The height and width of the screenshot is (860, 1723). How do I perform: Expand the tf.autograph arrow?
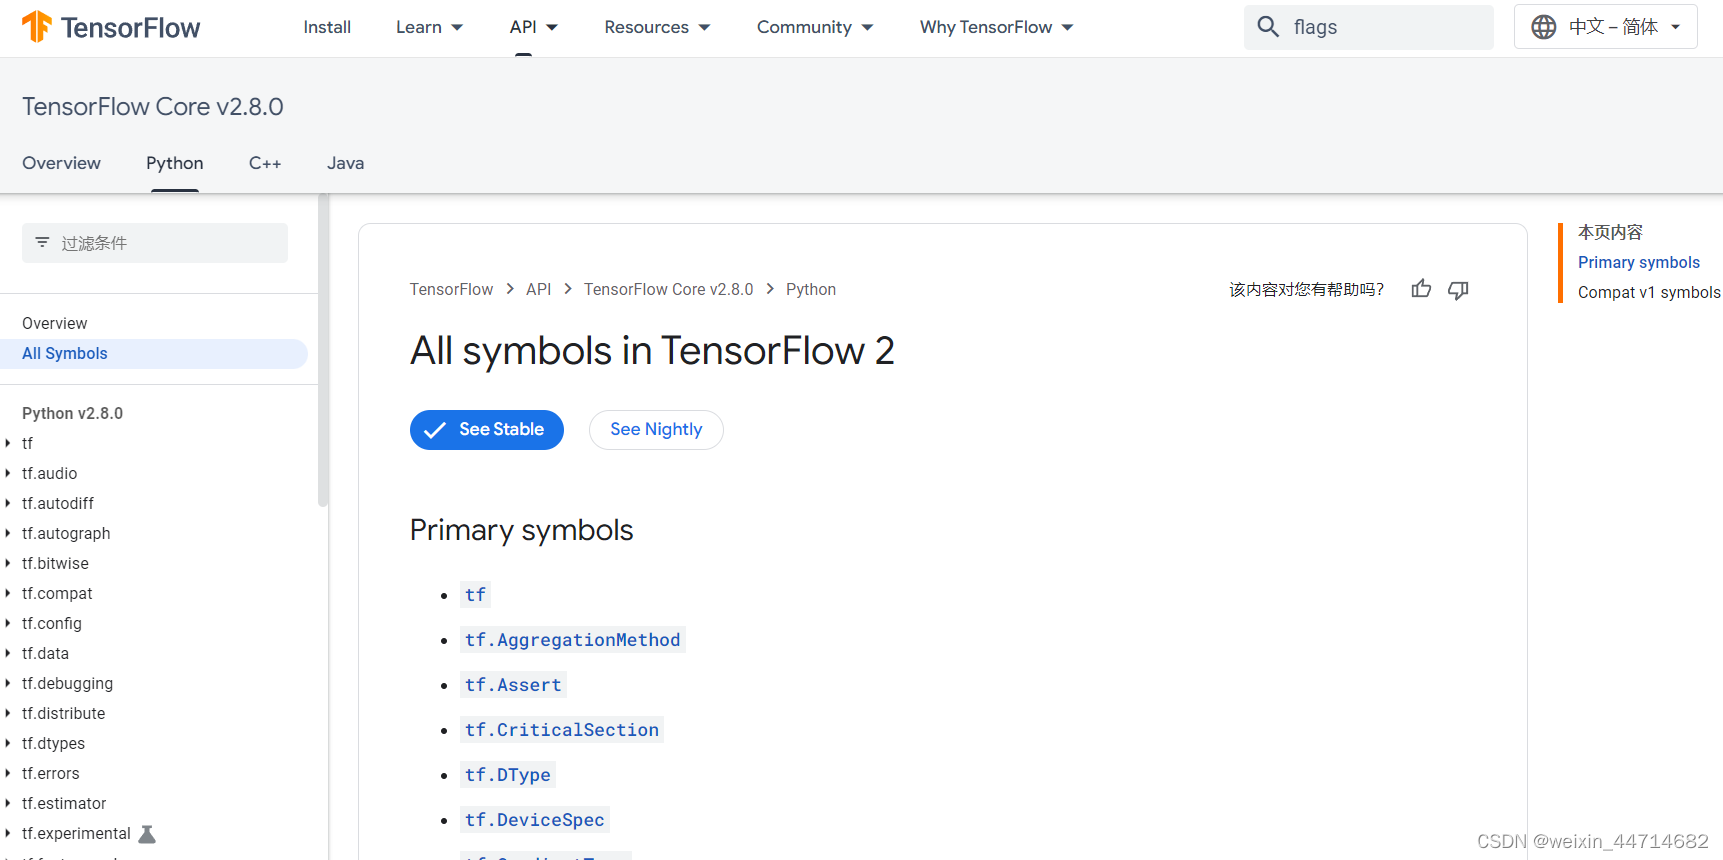click(x=8, y=533)
